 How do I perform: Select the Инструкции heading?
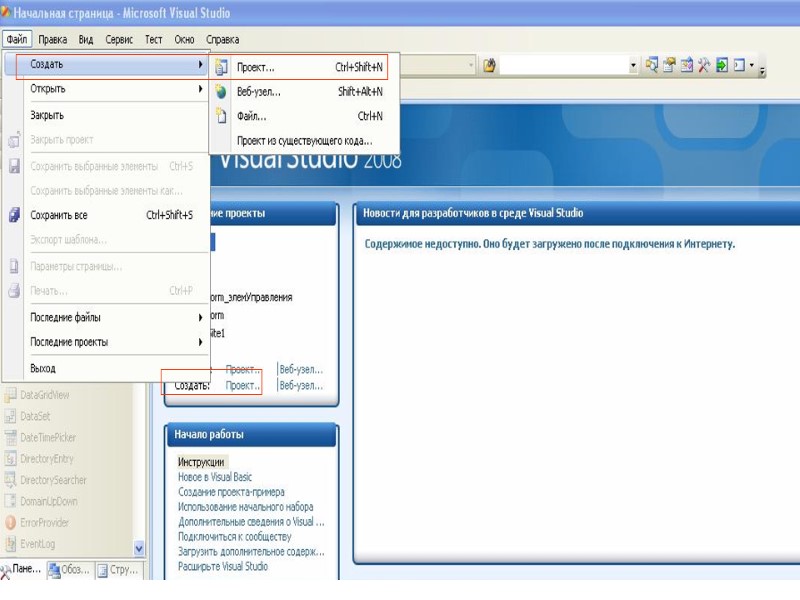pyautogui.click(x=201, y=462)
